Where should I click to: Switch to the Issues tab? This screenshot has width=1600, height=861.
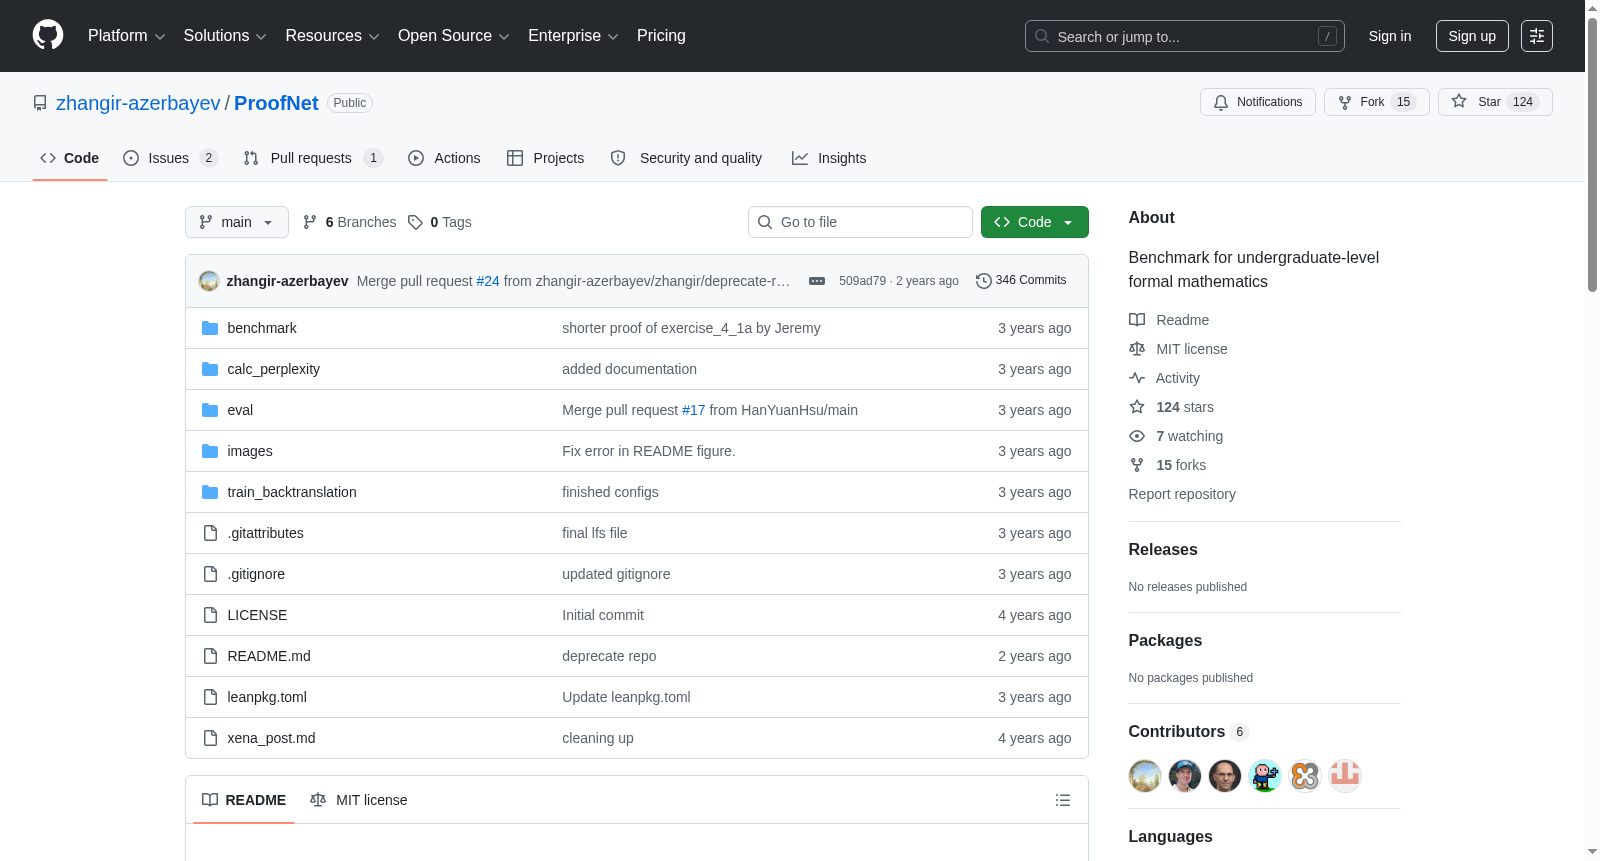(170, 158)
